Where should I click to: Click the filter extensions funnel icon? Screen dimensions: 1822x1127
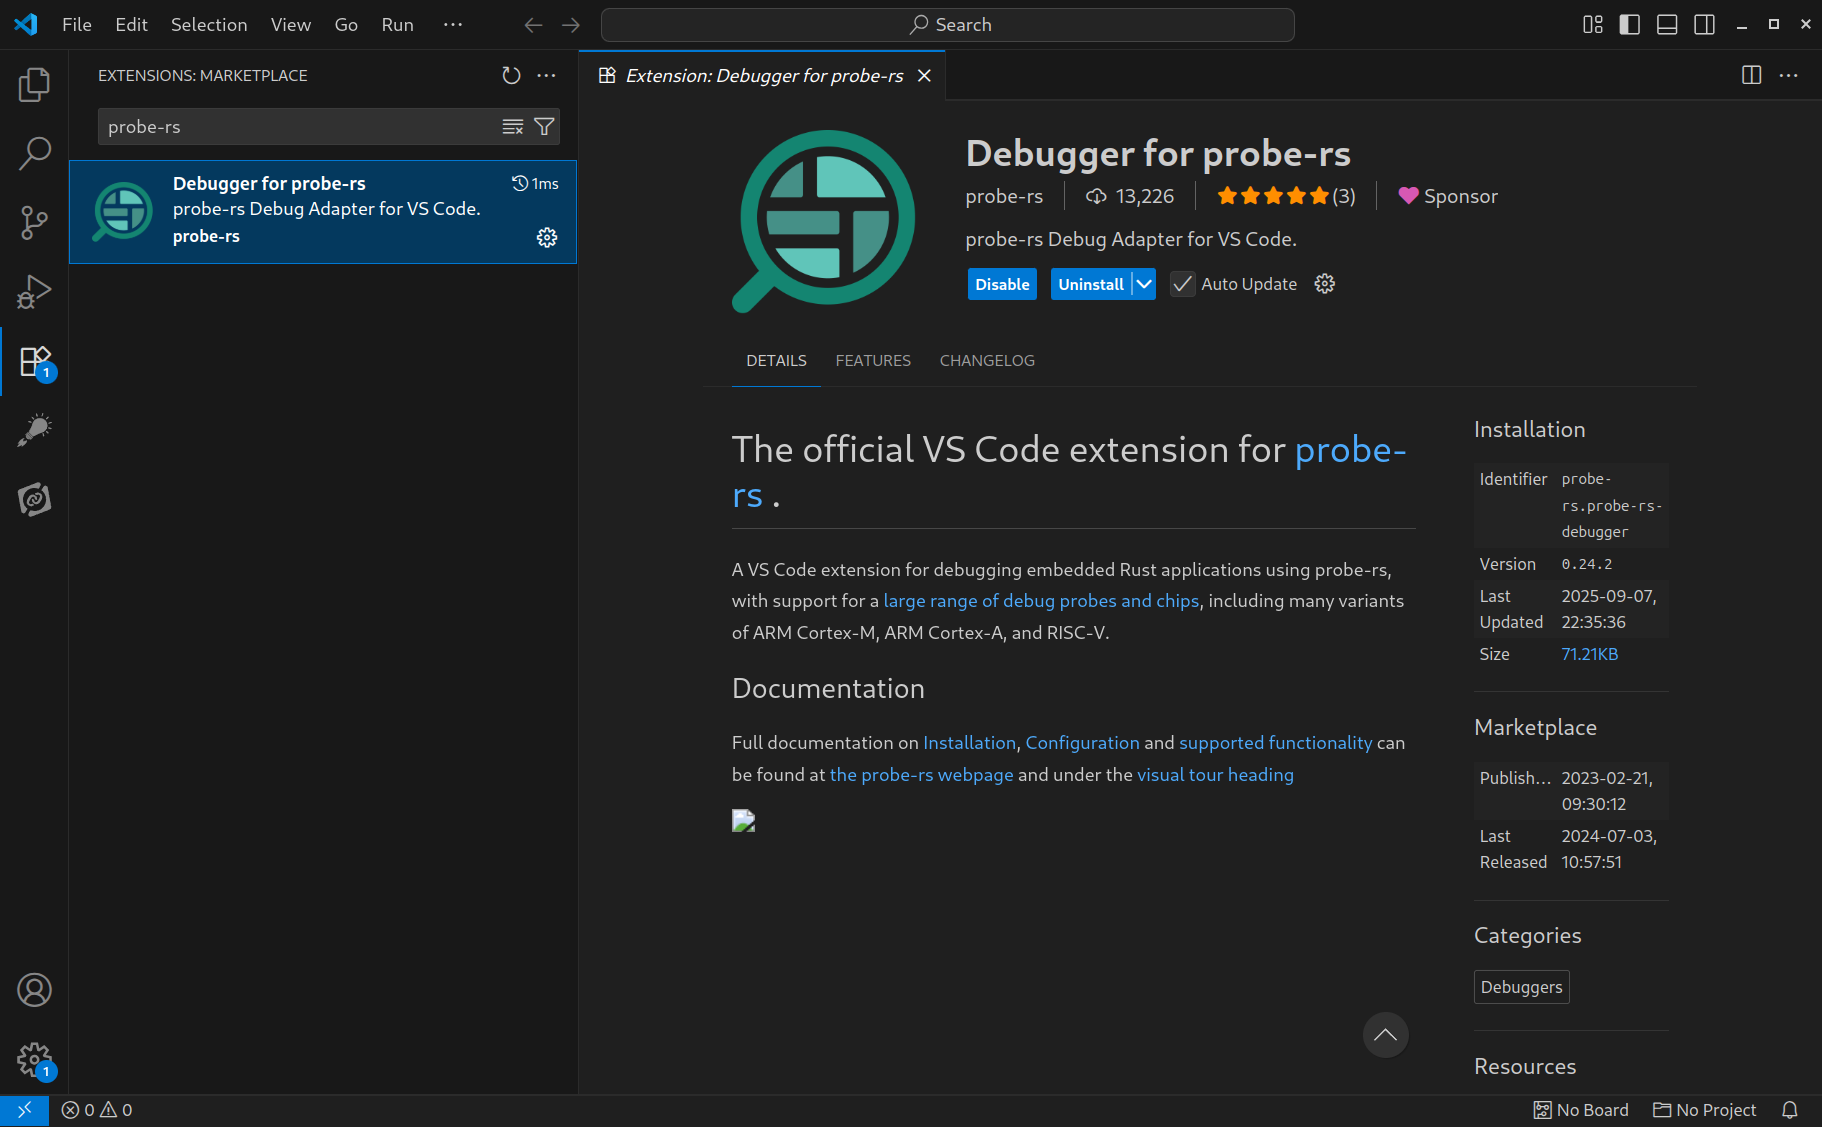point(544,127)
